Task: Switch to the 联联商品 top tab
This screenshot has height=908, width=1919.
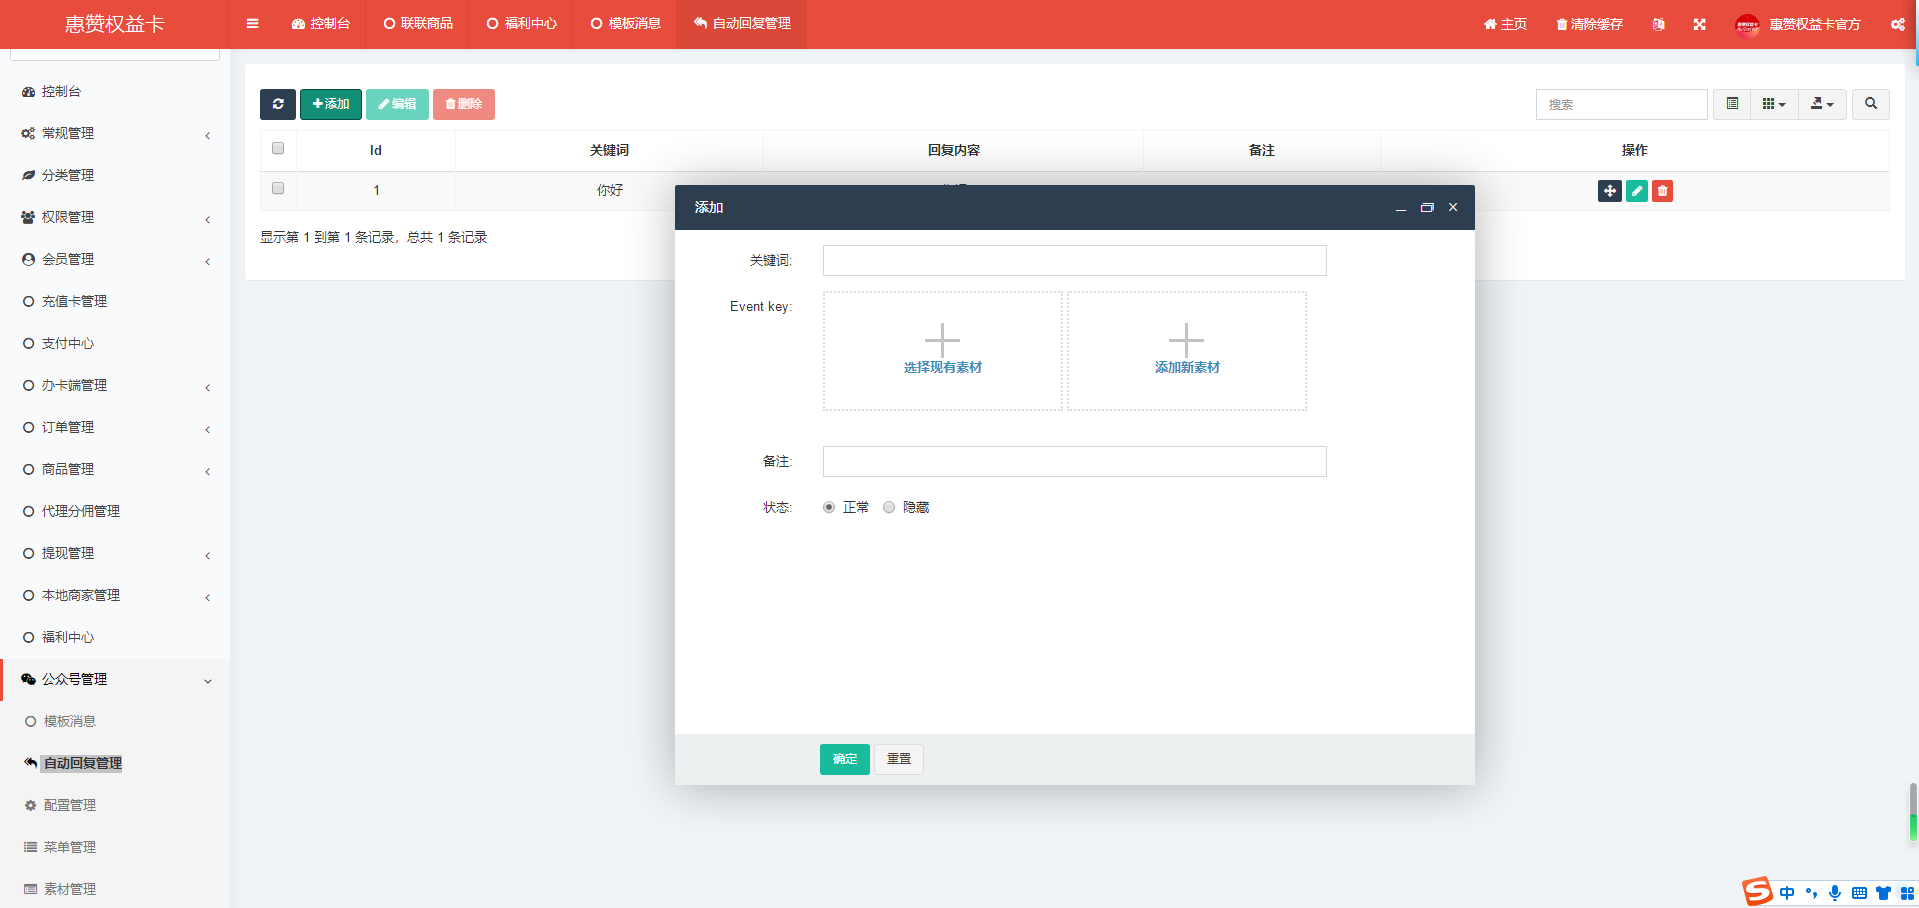Action: 418,24
